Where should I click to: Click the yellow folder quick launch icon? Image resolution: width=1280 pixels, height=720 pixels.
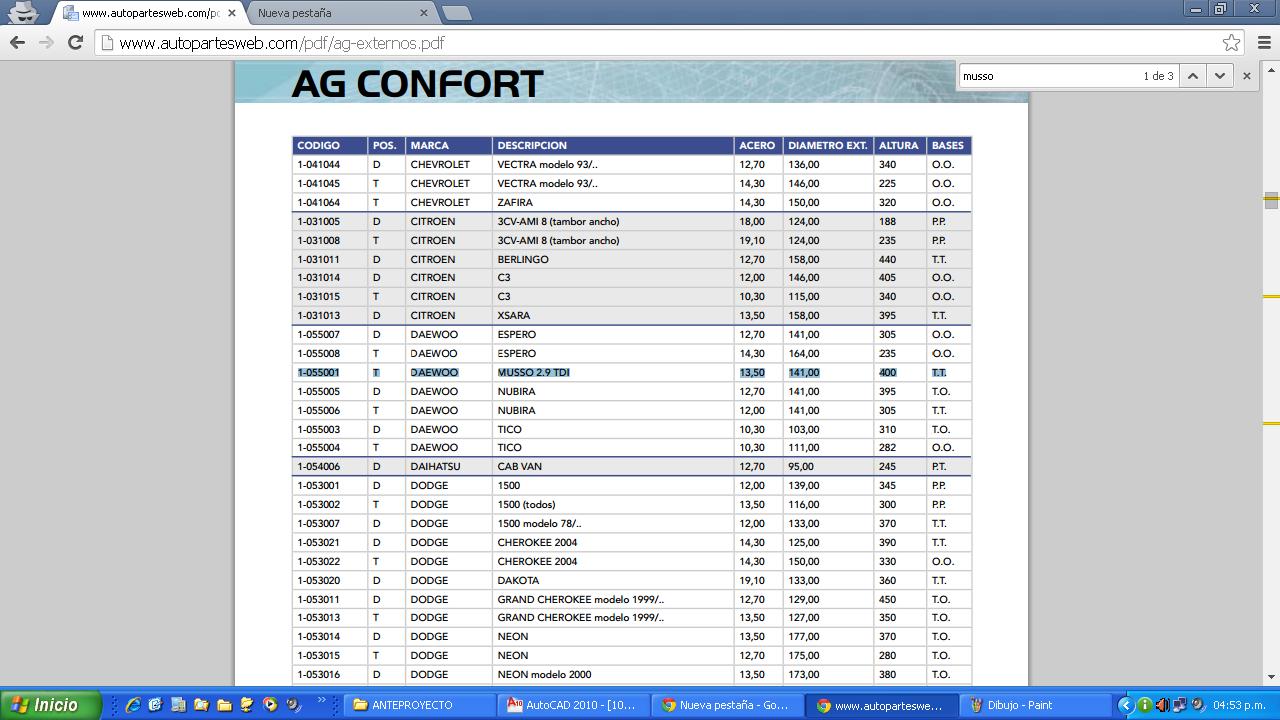pos(224,705)
